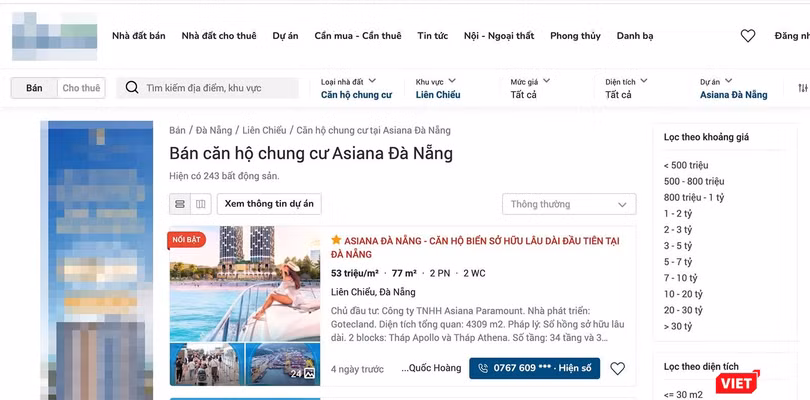Click the Đăng nhập link in header

[x=792, y=36]
